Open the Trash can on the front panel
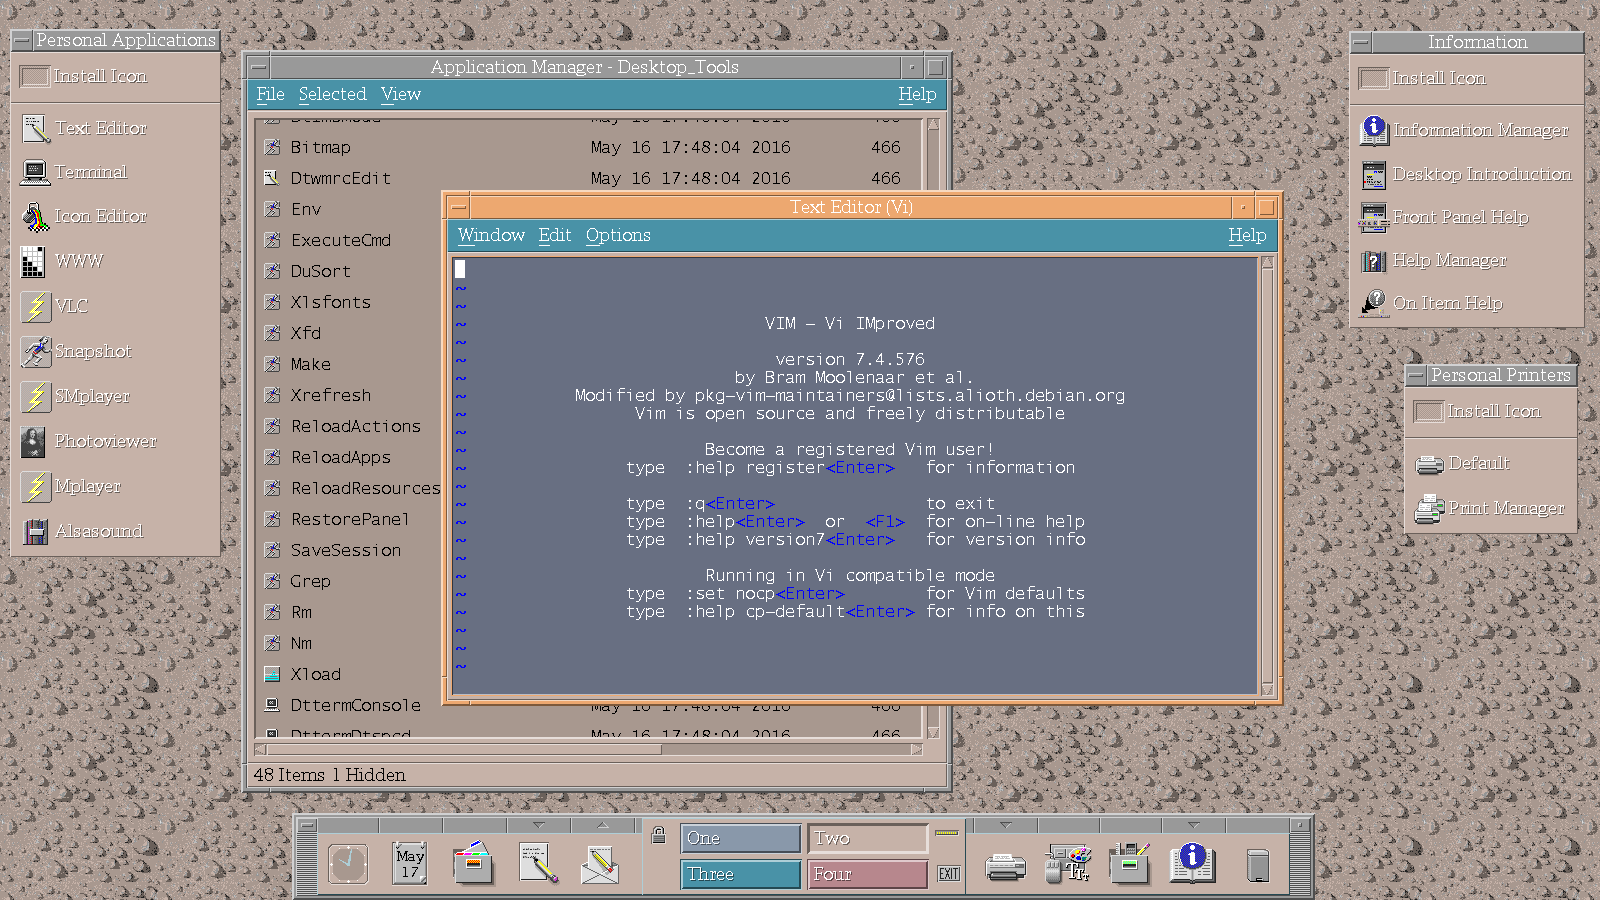Screen dimensions: 1600x900 pos(1258,865)
